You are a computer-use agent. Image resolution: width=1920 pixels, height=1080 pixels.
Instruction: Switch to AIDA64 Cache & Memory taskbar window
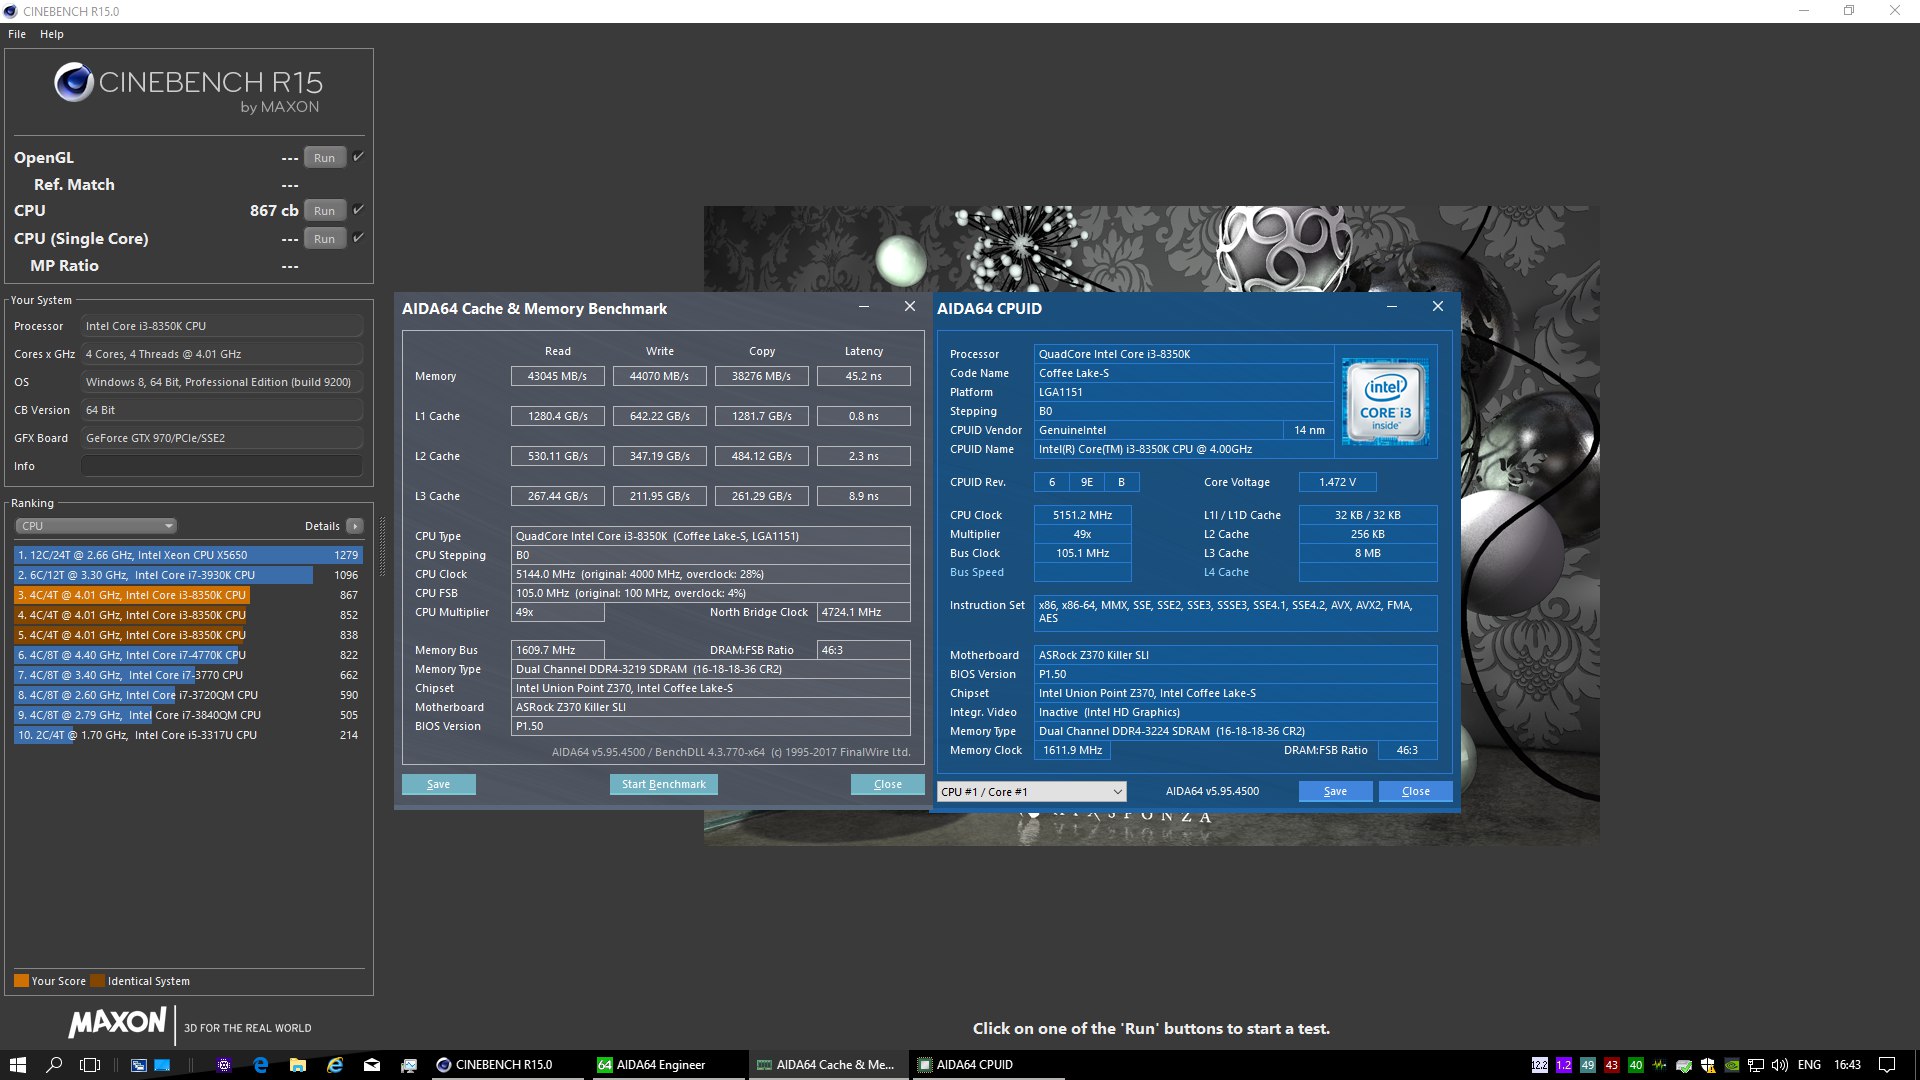click(827, 1065)
